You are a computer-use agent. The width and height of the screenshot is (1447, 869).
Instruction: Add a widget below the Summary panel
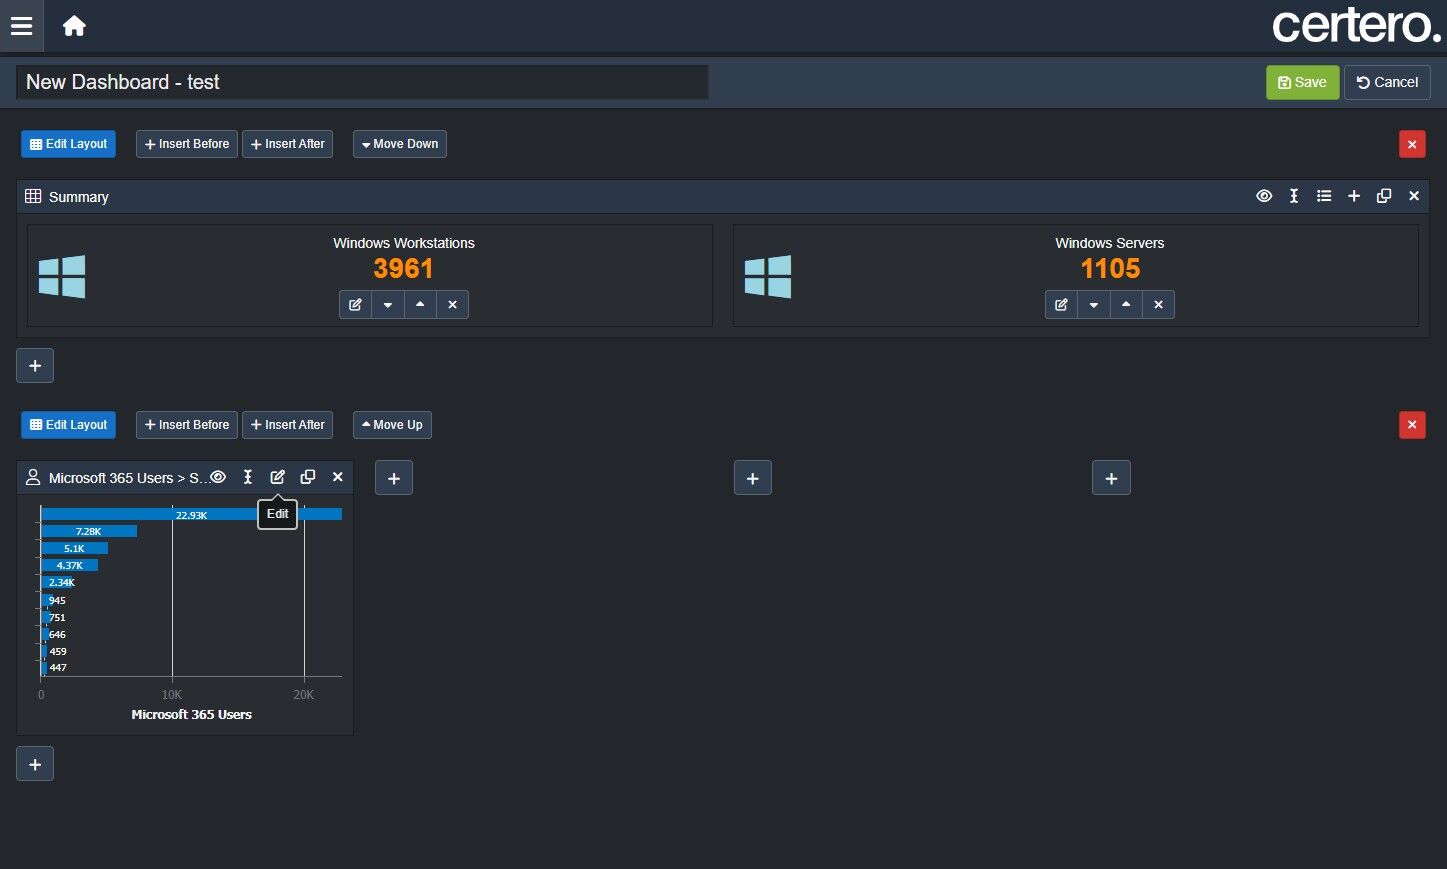tap(35, 366)
